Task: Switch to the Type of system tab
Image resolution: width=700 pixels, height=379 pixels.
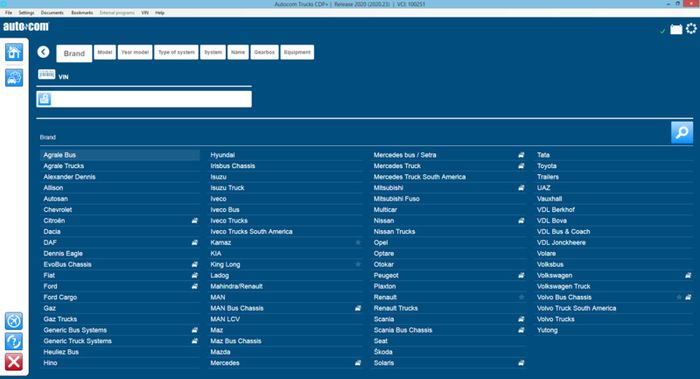Action: click(176, 52)
